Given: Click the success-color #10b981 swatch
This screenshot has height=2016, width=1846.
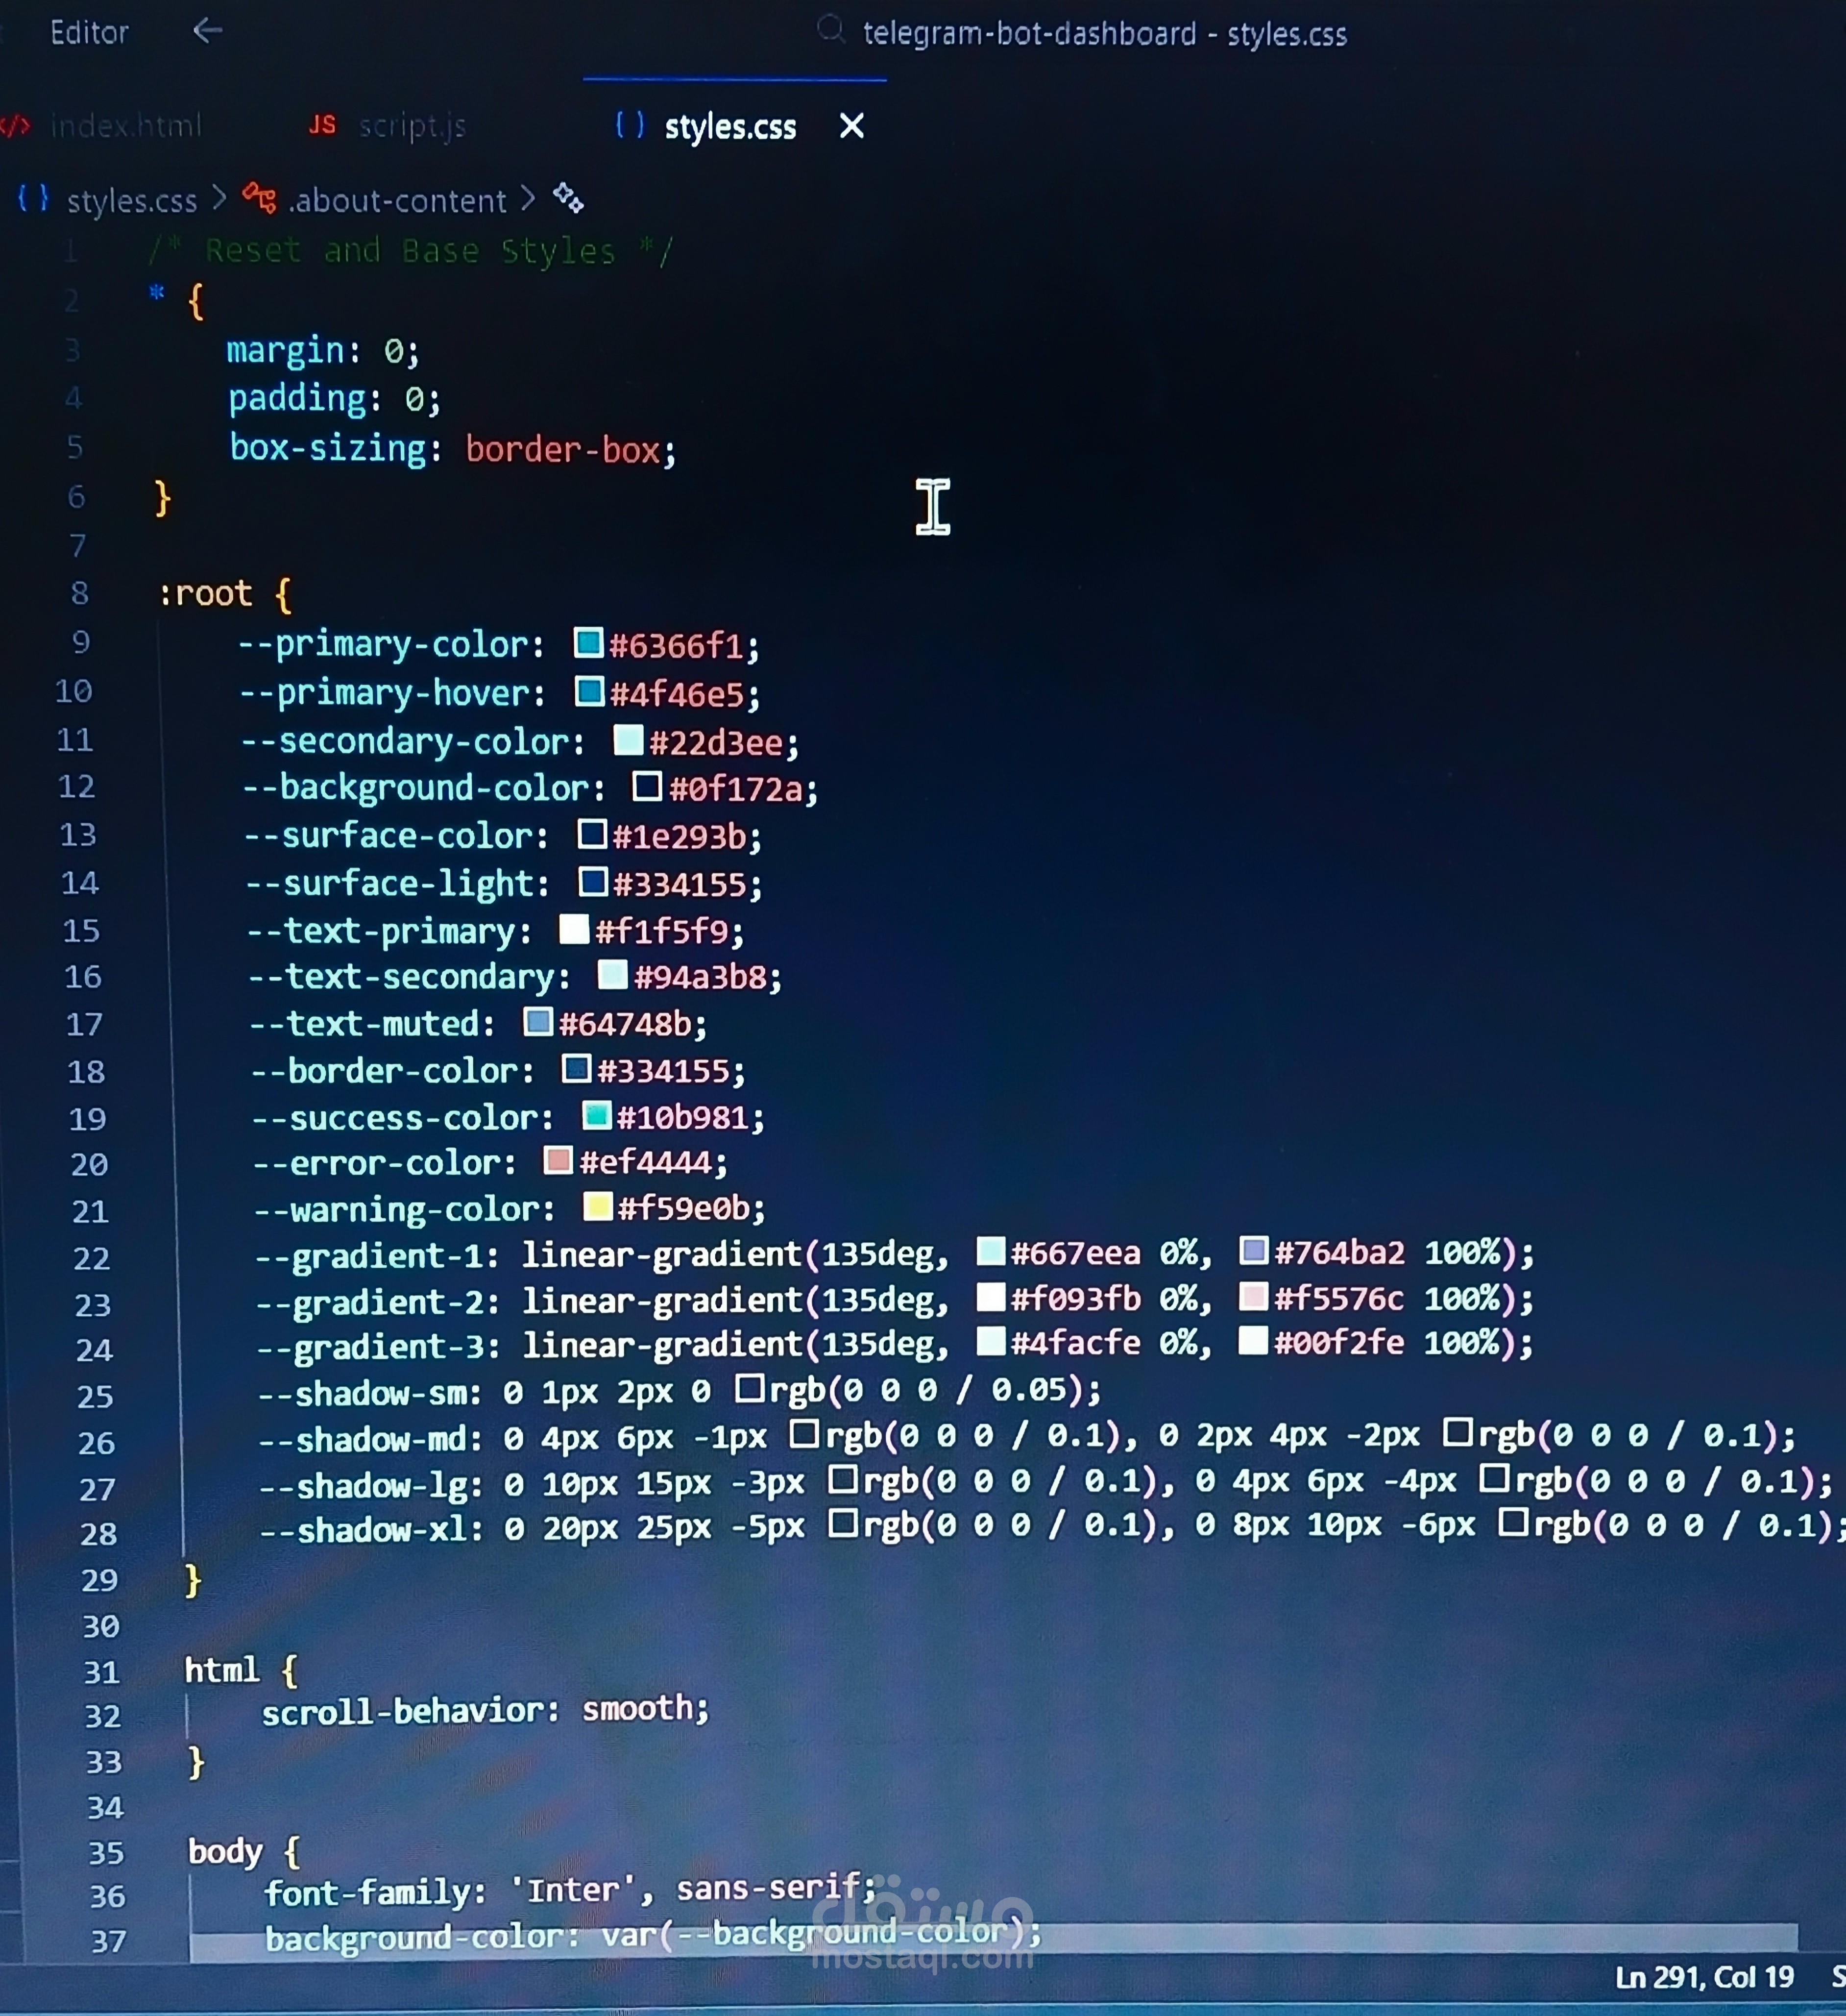Looking at the screenshot, I should click(596, 1115).
